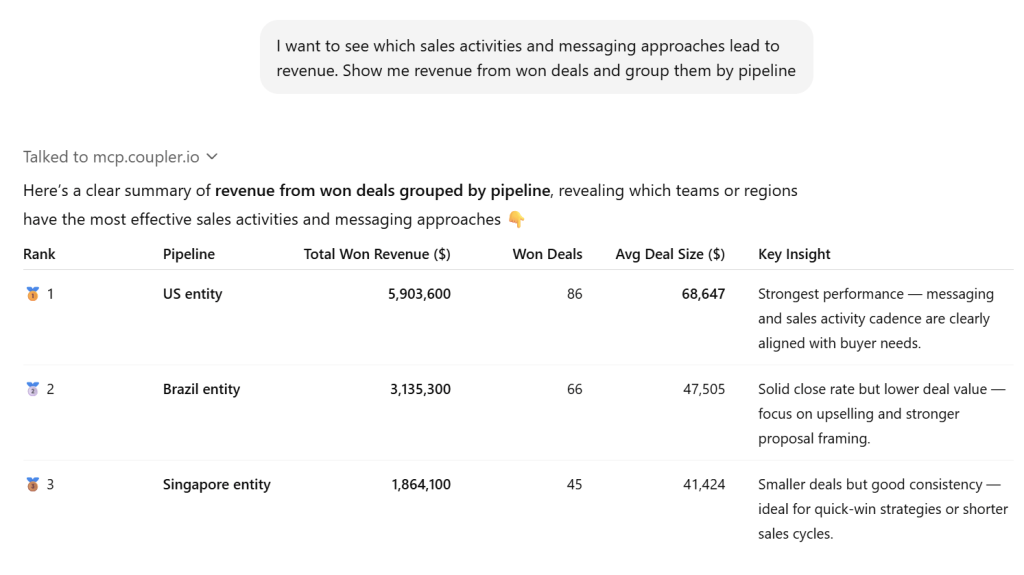Select the US entity pipeline cell

[x=193, y=294]
